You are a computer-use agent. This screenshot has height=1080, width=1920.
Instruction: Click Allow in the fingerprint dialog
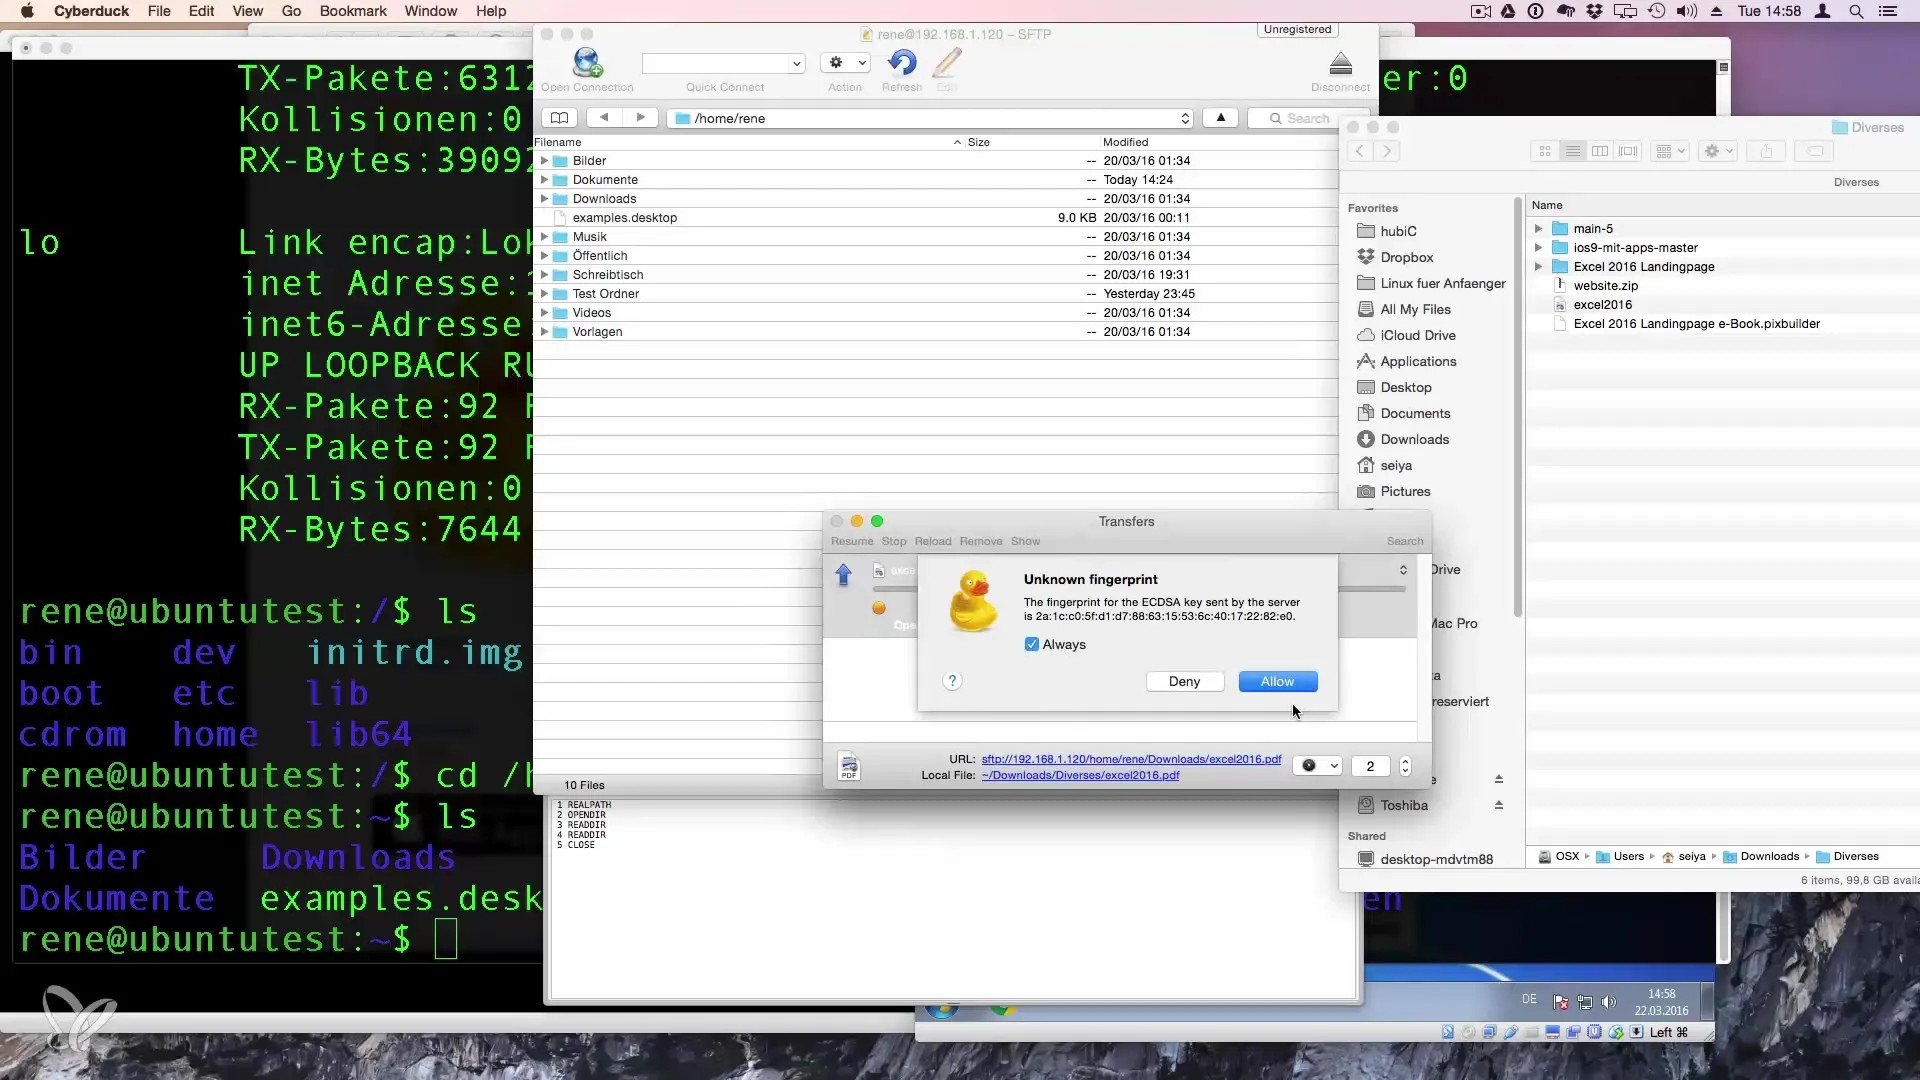[1277, 681]
